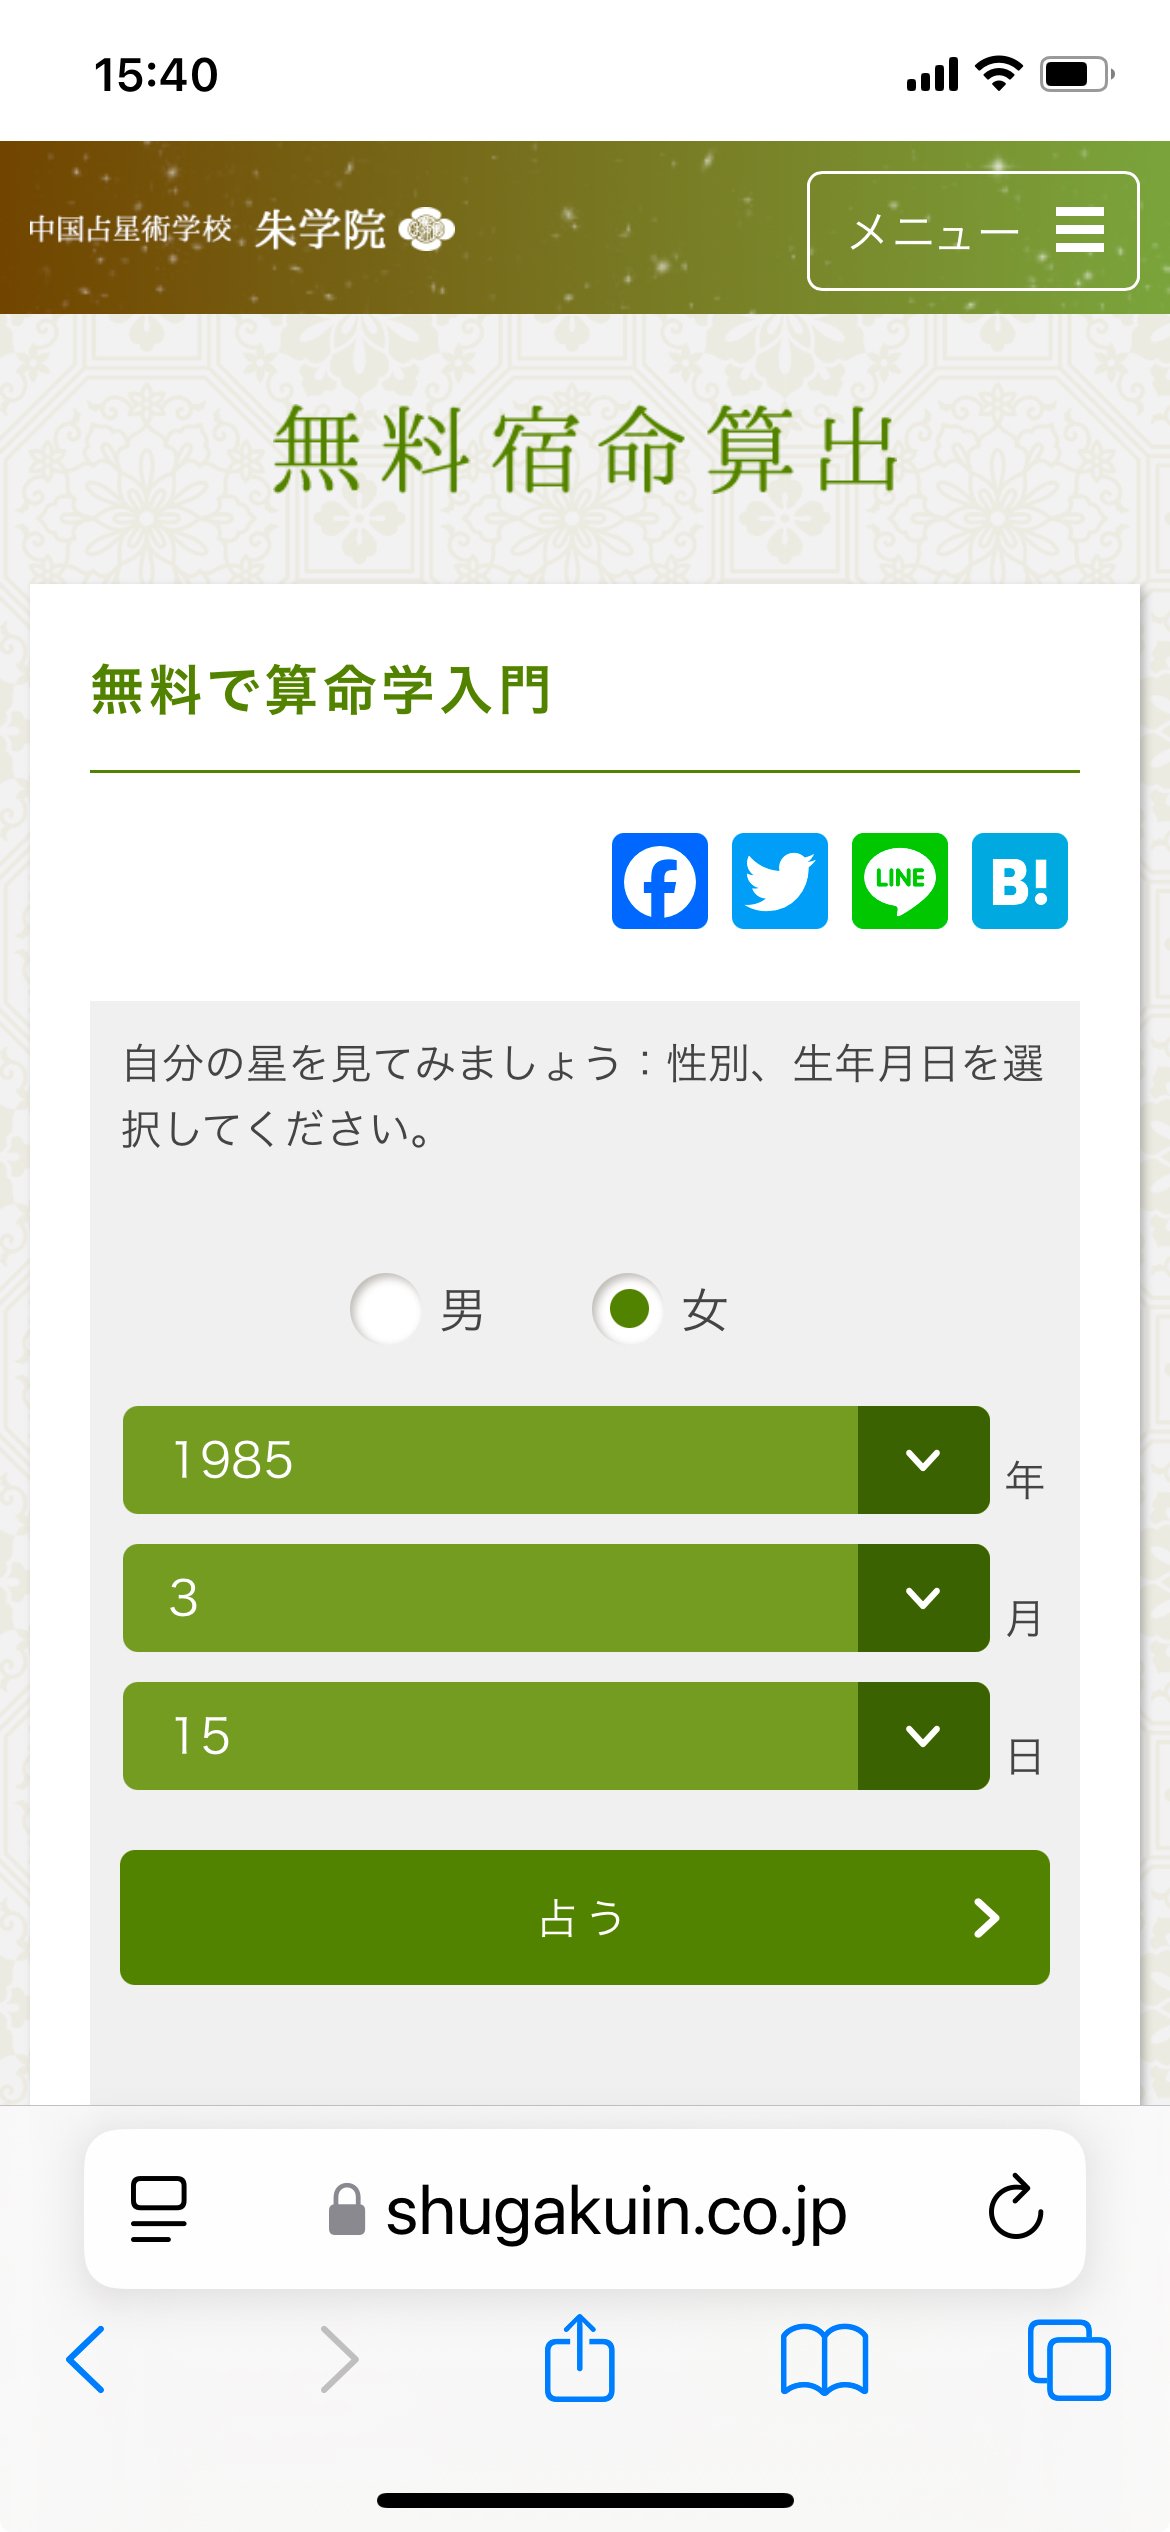Open the day dropdown showing 15
This screenshot has height=2532, width=1170.
click(x=556, y=1736)
